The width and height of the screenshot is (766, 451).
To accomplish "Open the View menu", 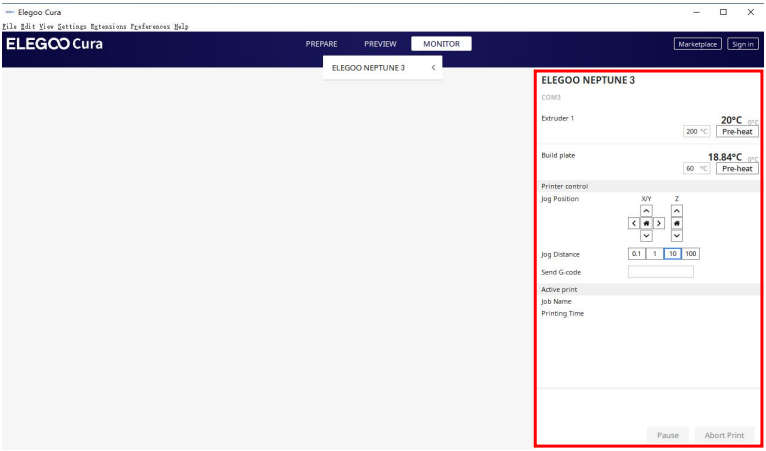I will 47,26.
